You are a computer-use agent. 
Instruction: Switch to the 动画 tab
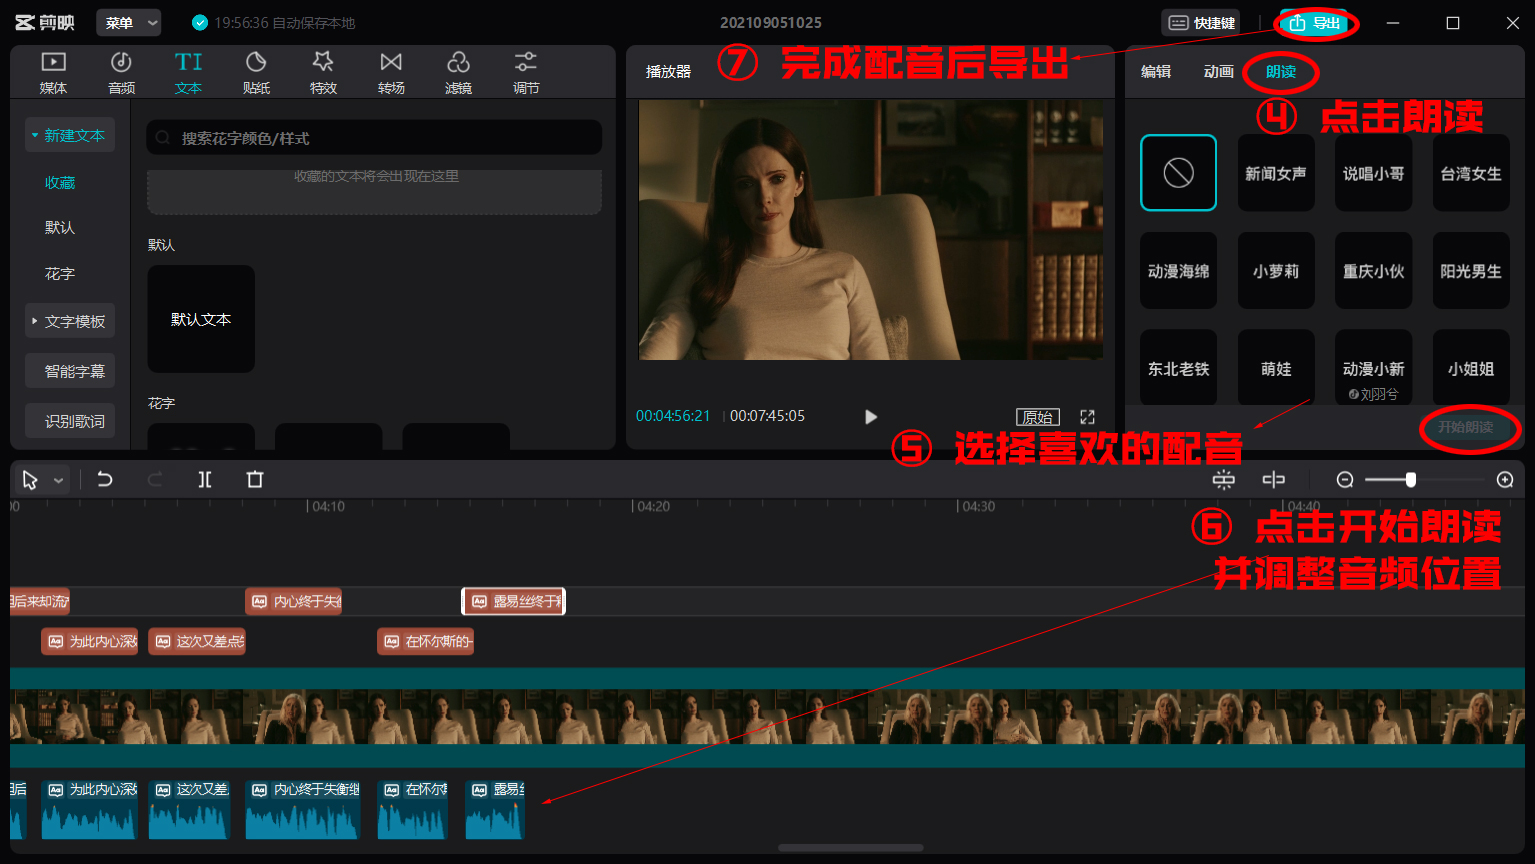tap(1217, 72)
